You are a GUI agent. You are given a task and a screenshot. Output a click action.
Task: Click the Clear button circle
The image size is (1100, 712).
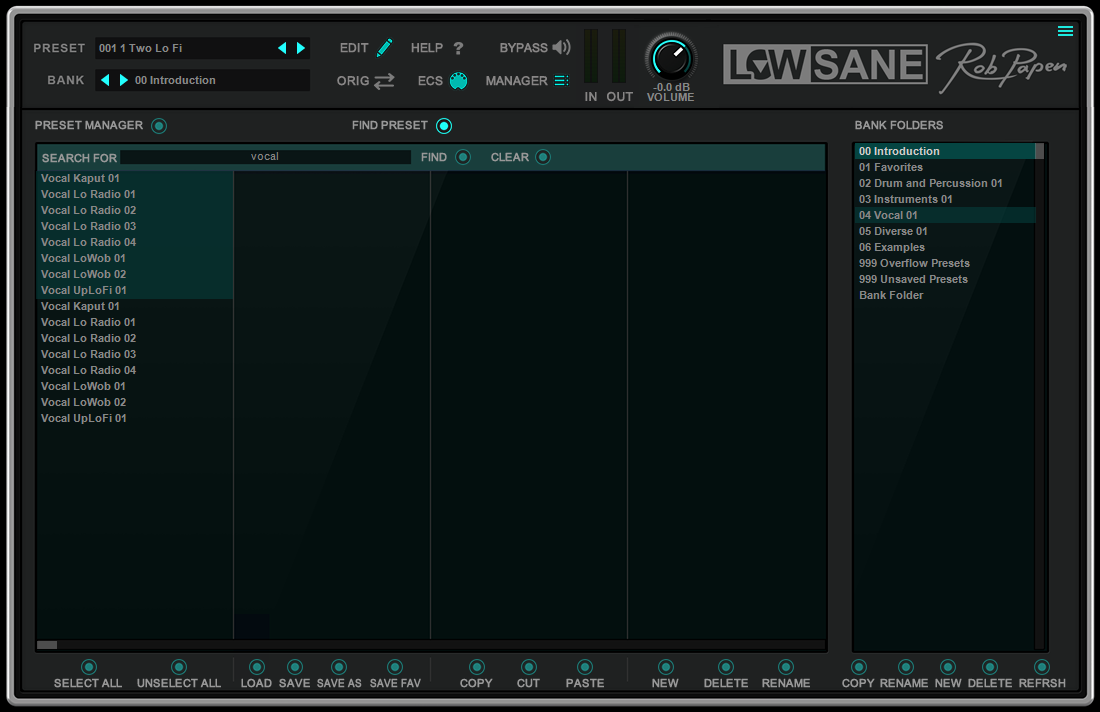pos(543,157)
